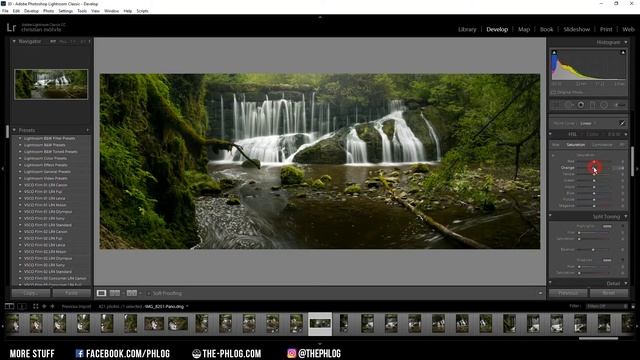This screenshot has width=640, height=360.
Task: Select the Spot Removal tool
Action: point(568,105)
